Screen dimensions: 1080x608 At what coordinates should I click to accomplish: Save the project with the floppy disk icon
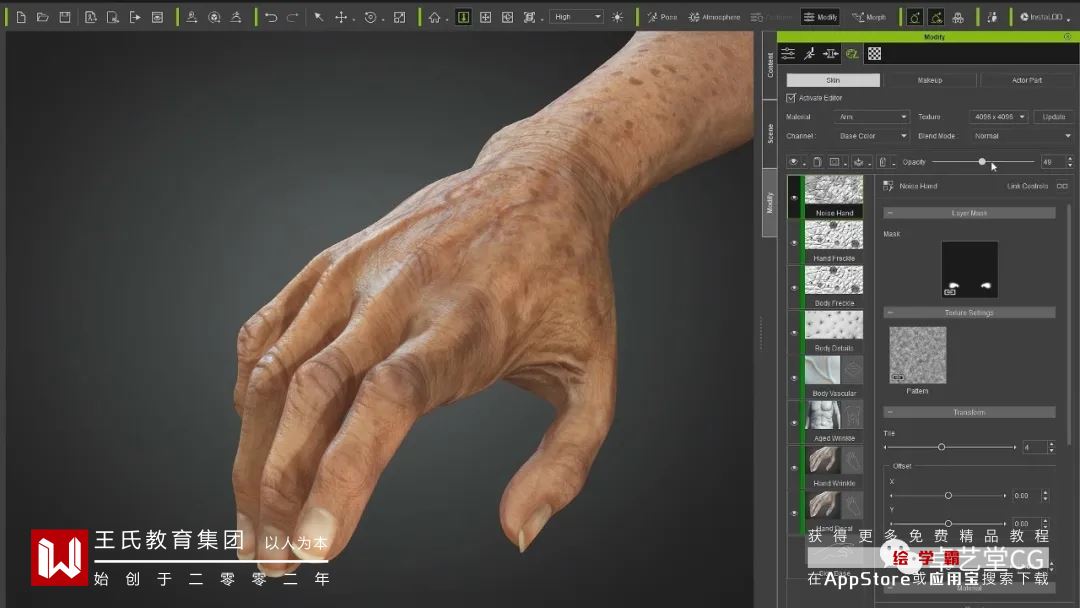pos(65,17)
